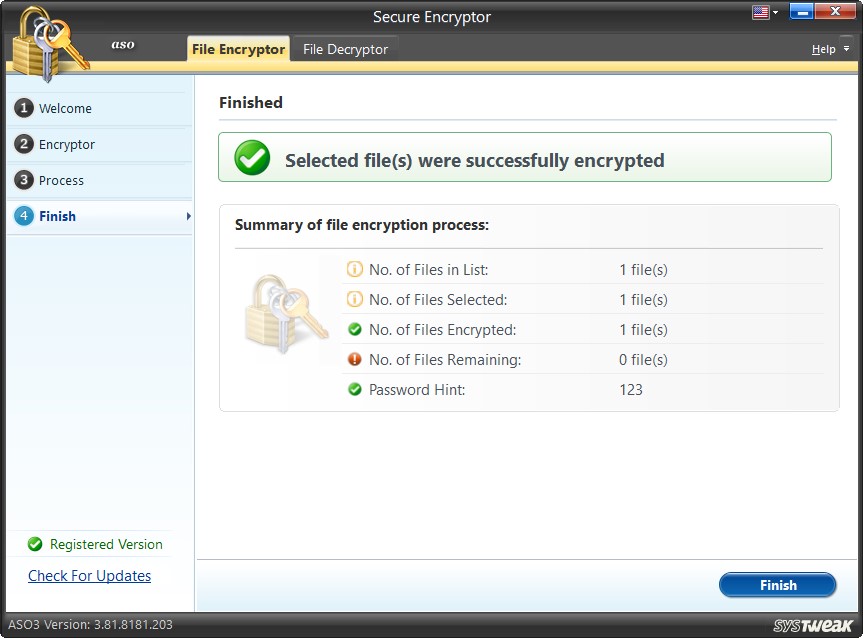Click the info icon beside No. of Files in List
Screen dimensions: 864x639
click(x=353, y=269)
